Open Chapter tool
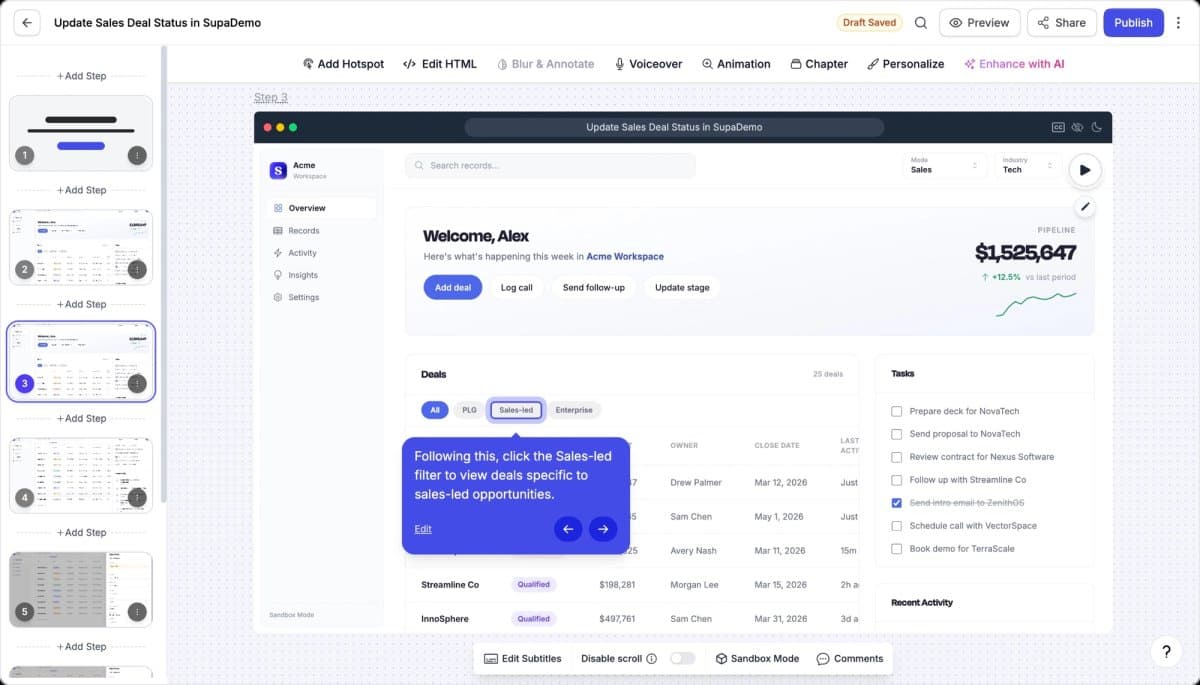The width and height of the screenshot is (1200, 685). (819, 64)
